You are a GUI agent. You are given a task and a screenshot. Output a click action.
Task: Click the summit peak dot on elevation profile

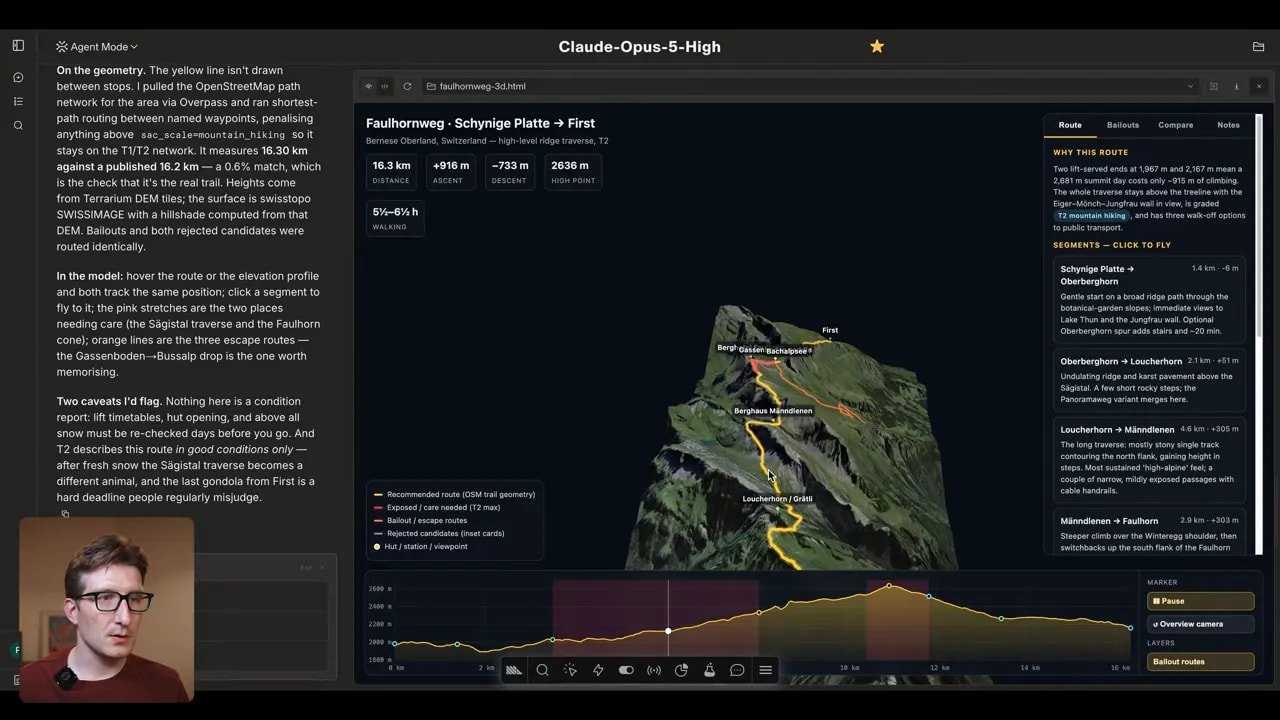point(888,585)
